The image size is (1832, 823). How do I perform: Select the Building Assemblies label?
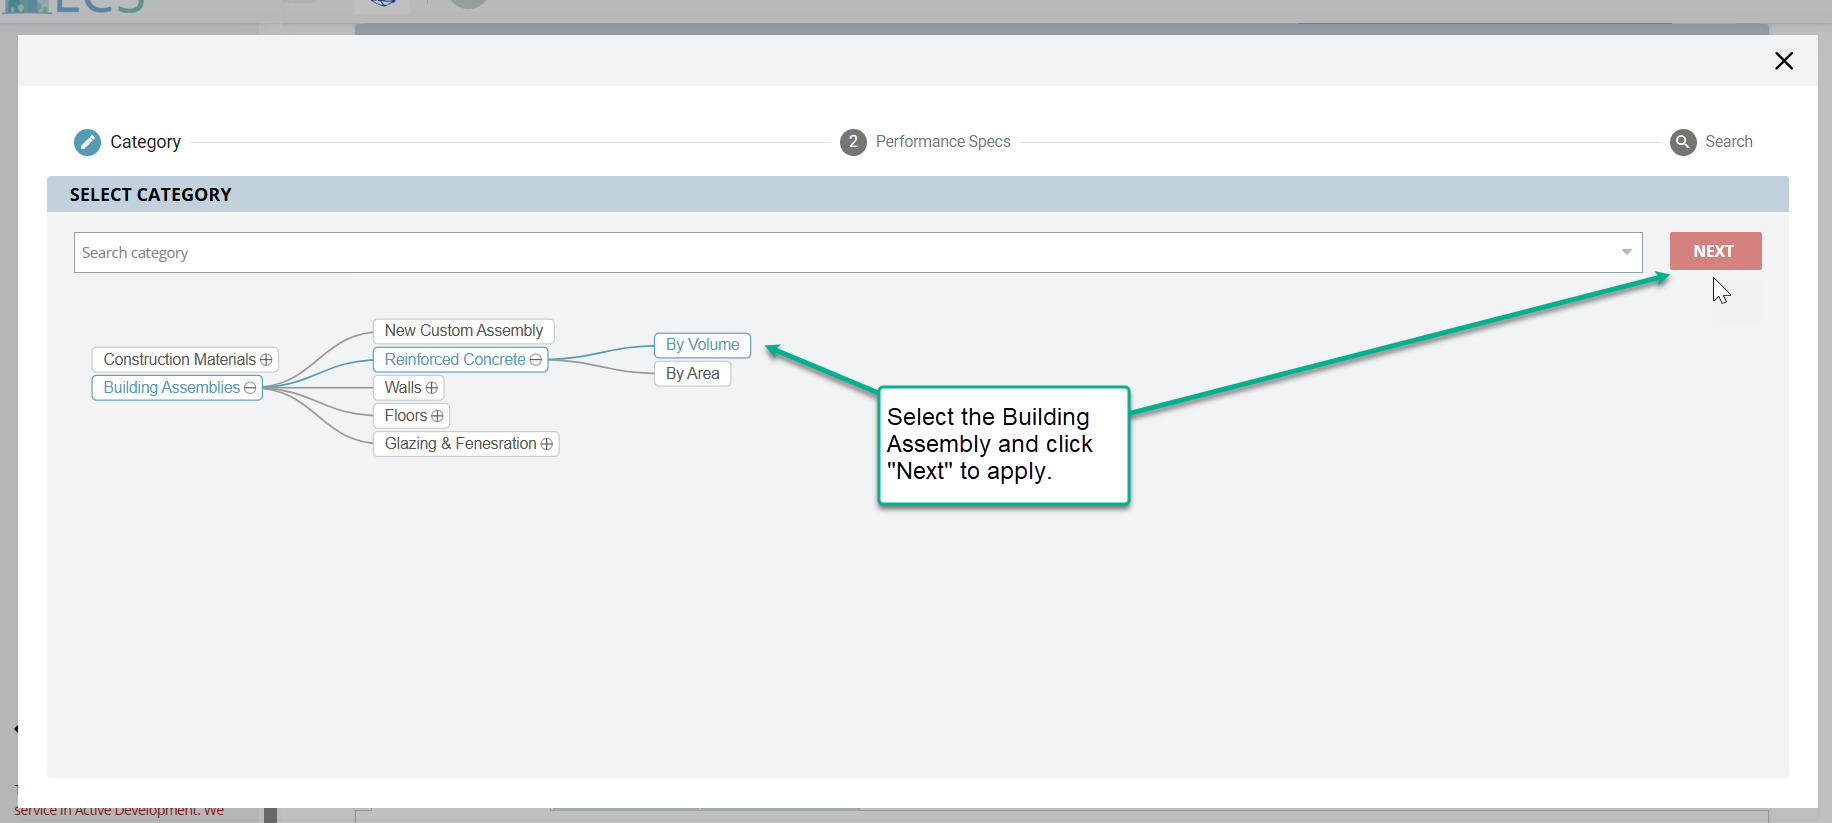[171, 388]
